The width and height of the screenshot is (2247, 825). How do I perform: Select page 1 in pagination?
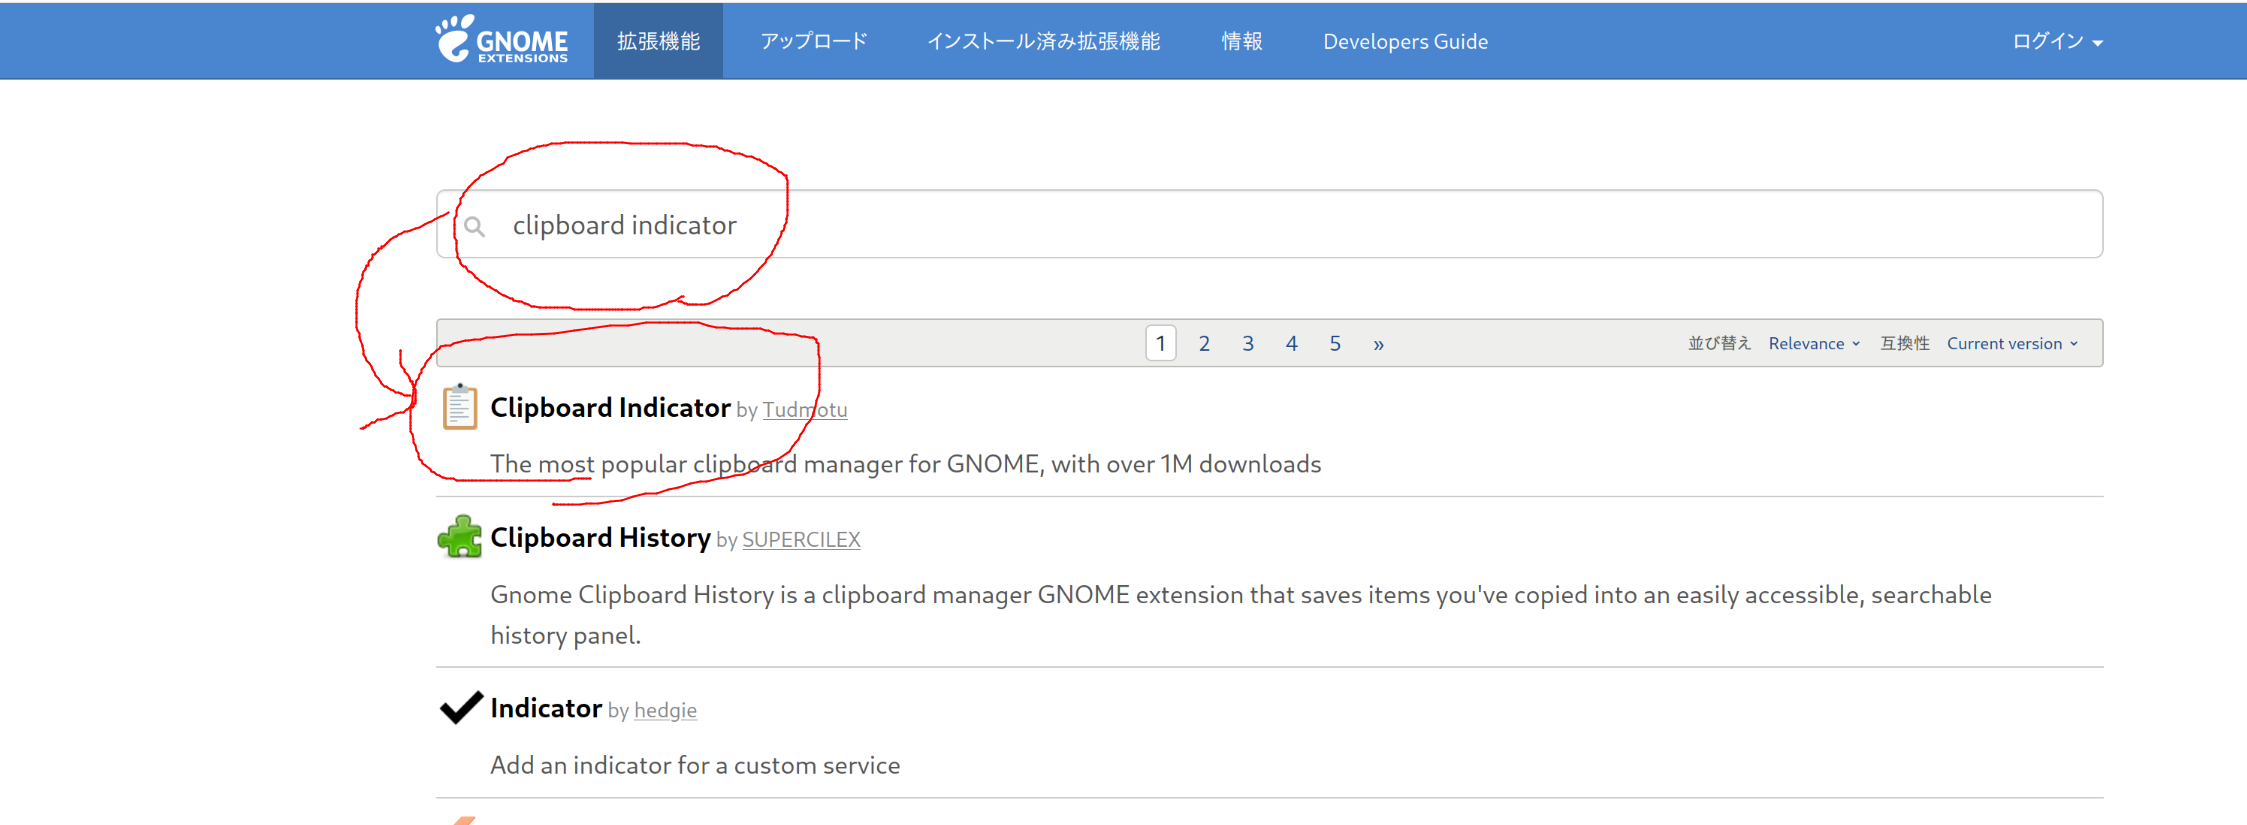pyautogui.click(x=1160, y=343)
